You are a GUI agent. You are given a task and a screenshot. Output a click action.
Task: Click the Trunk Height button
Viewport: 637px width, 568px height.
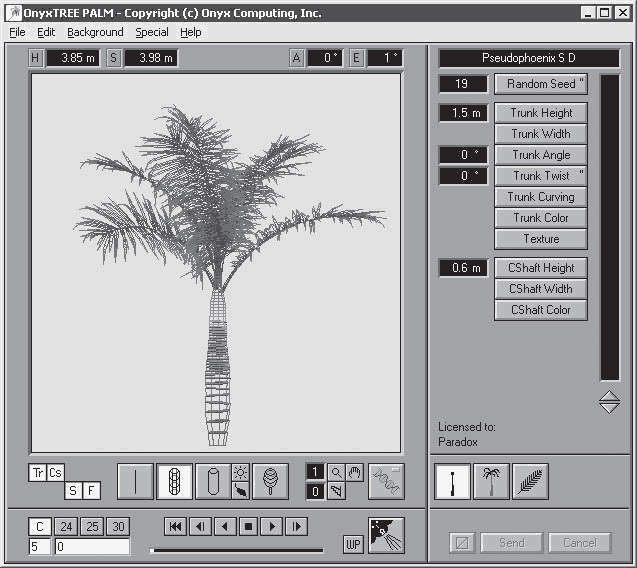541,113
